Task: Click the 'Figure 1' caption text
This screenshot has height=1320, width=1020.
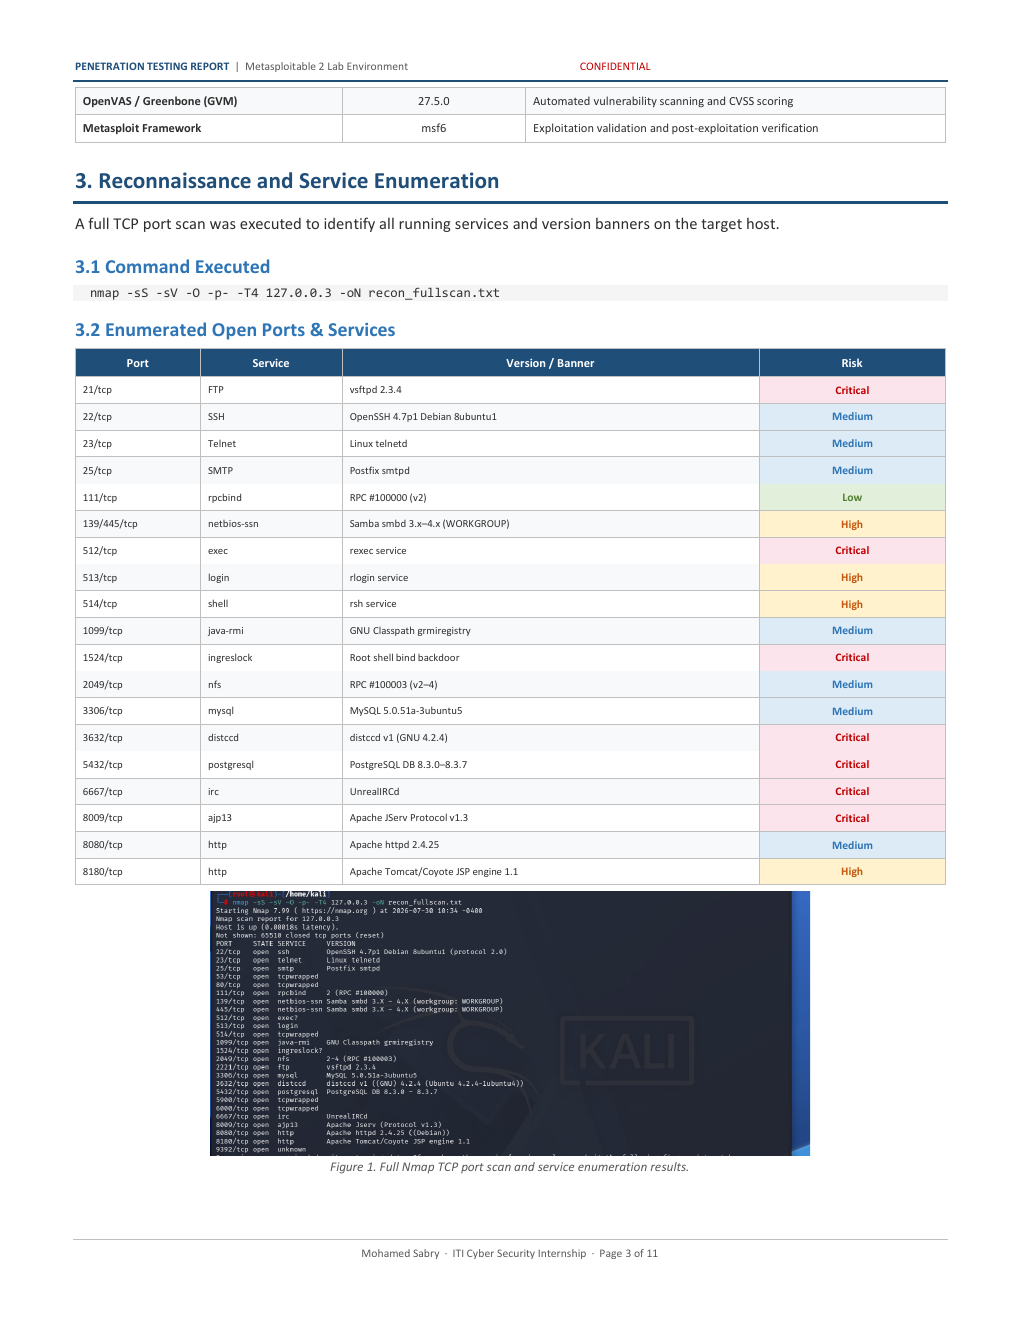Action: (510, 1167)
